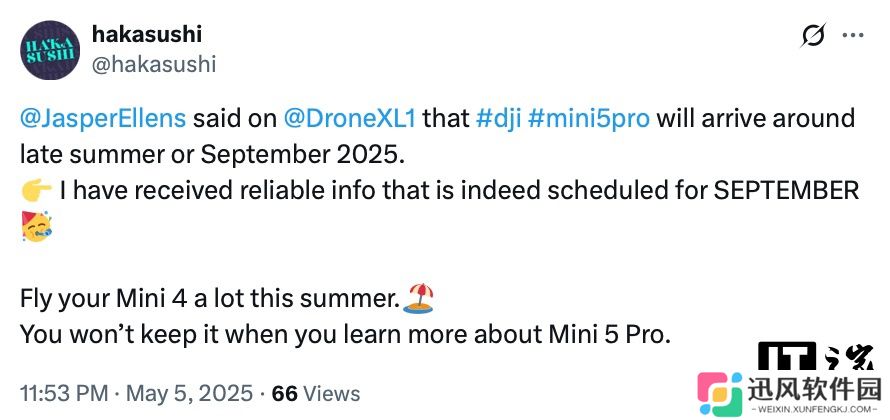
Task: Click the WEIXIN.XUNFENGKJ.COM watermark text
Action: (814, 409)
